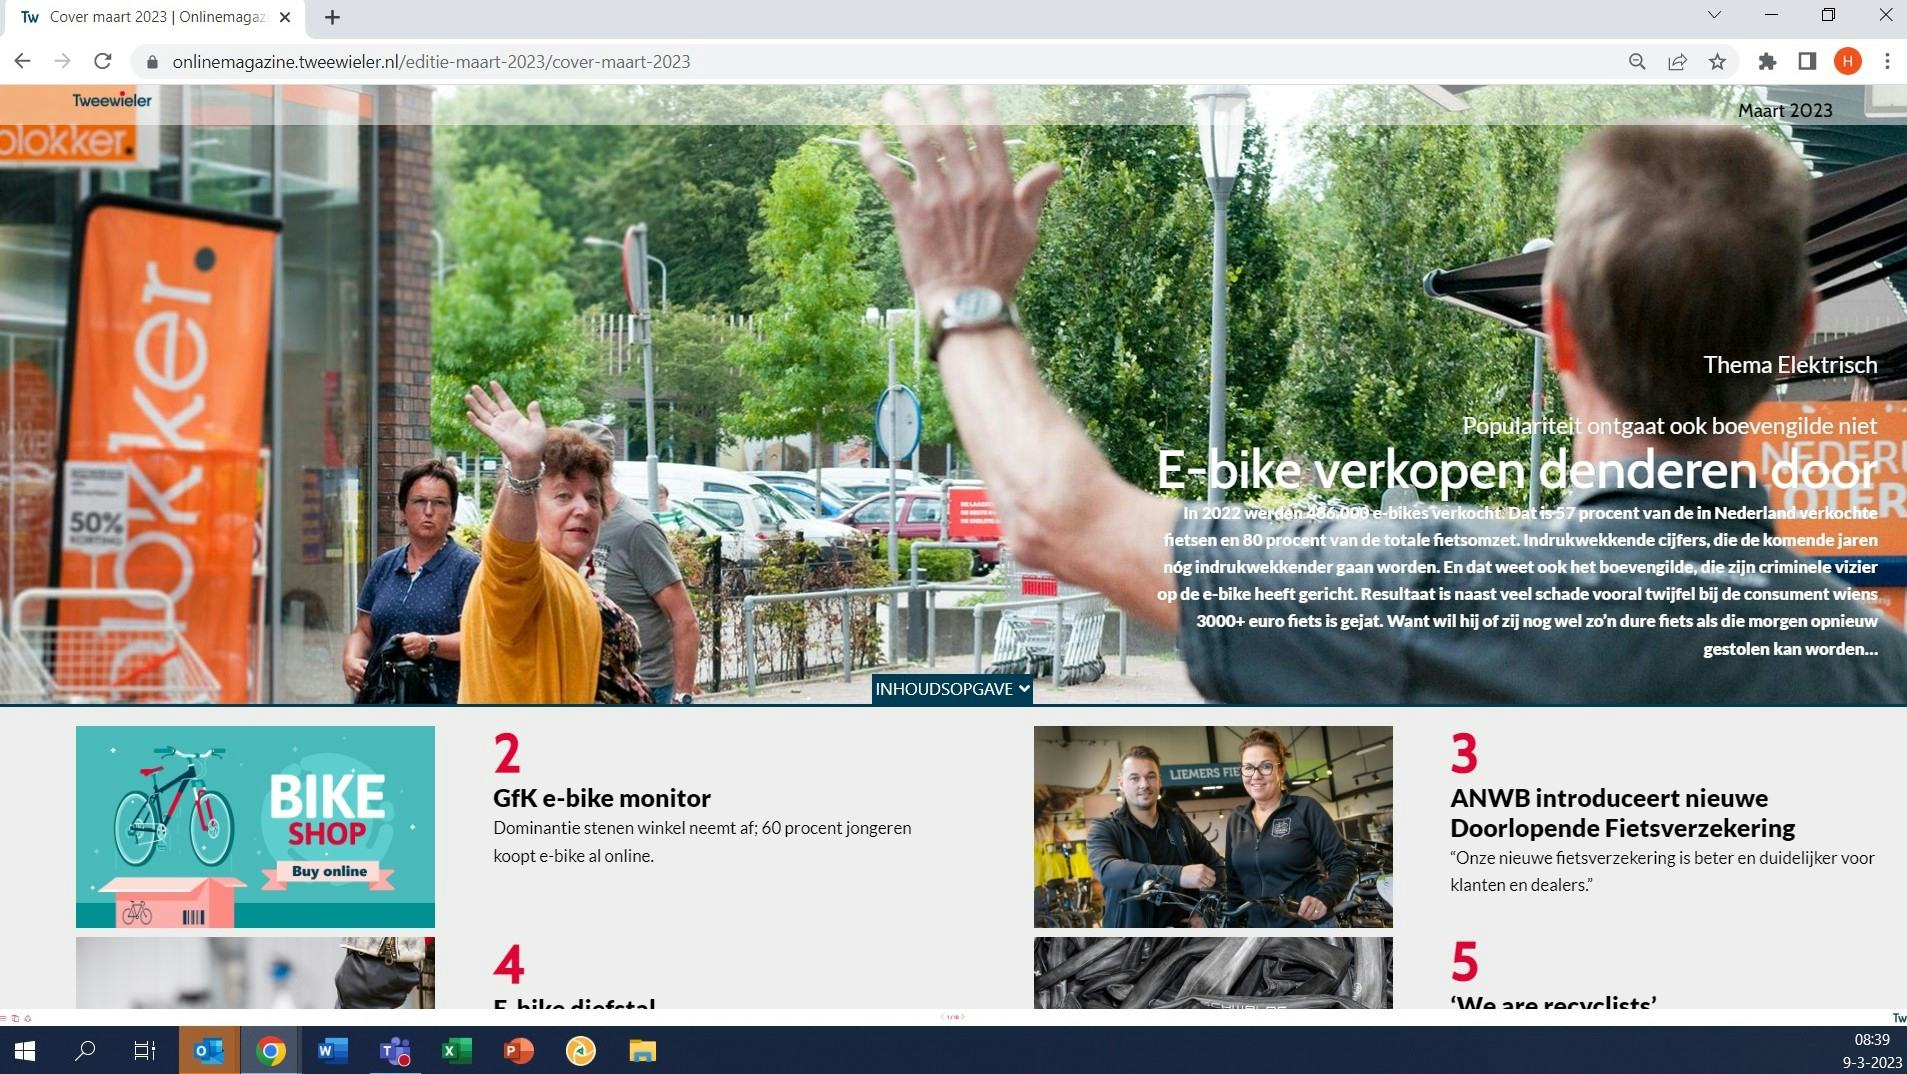Screen dimensions: 1907x1074
Task: Click the address bar URL field
Action: 800,62
